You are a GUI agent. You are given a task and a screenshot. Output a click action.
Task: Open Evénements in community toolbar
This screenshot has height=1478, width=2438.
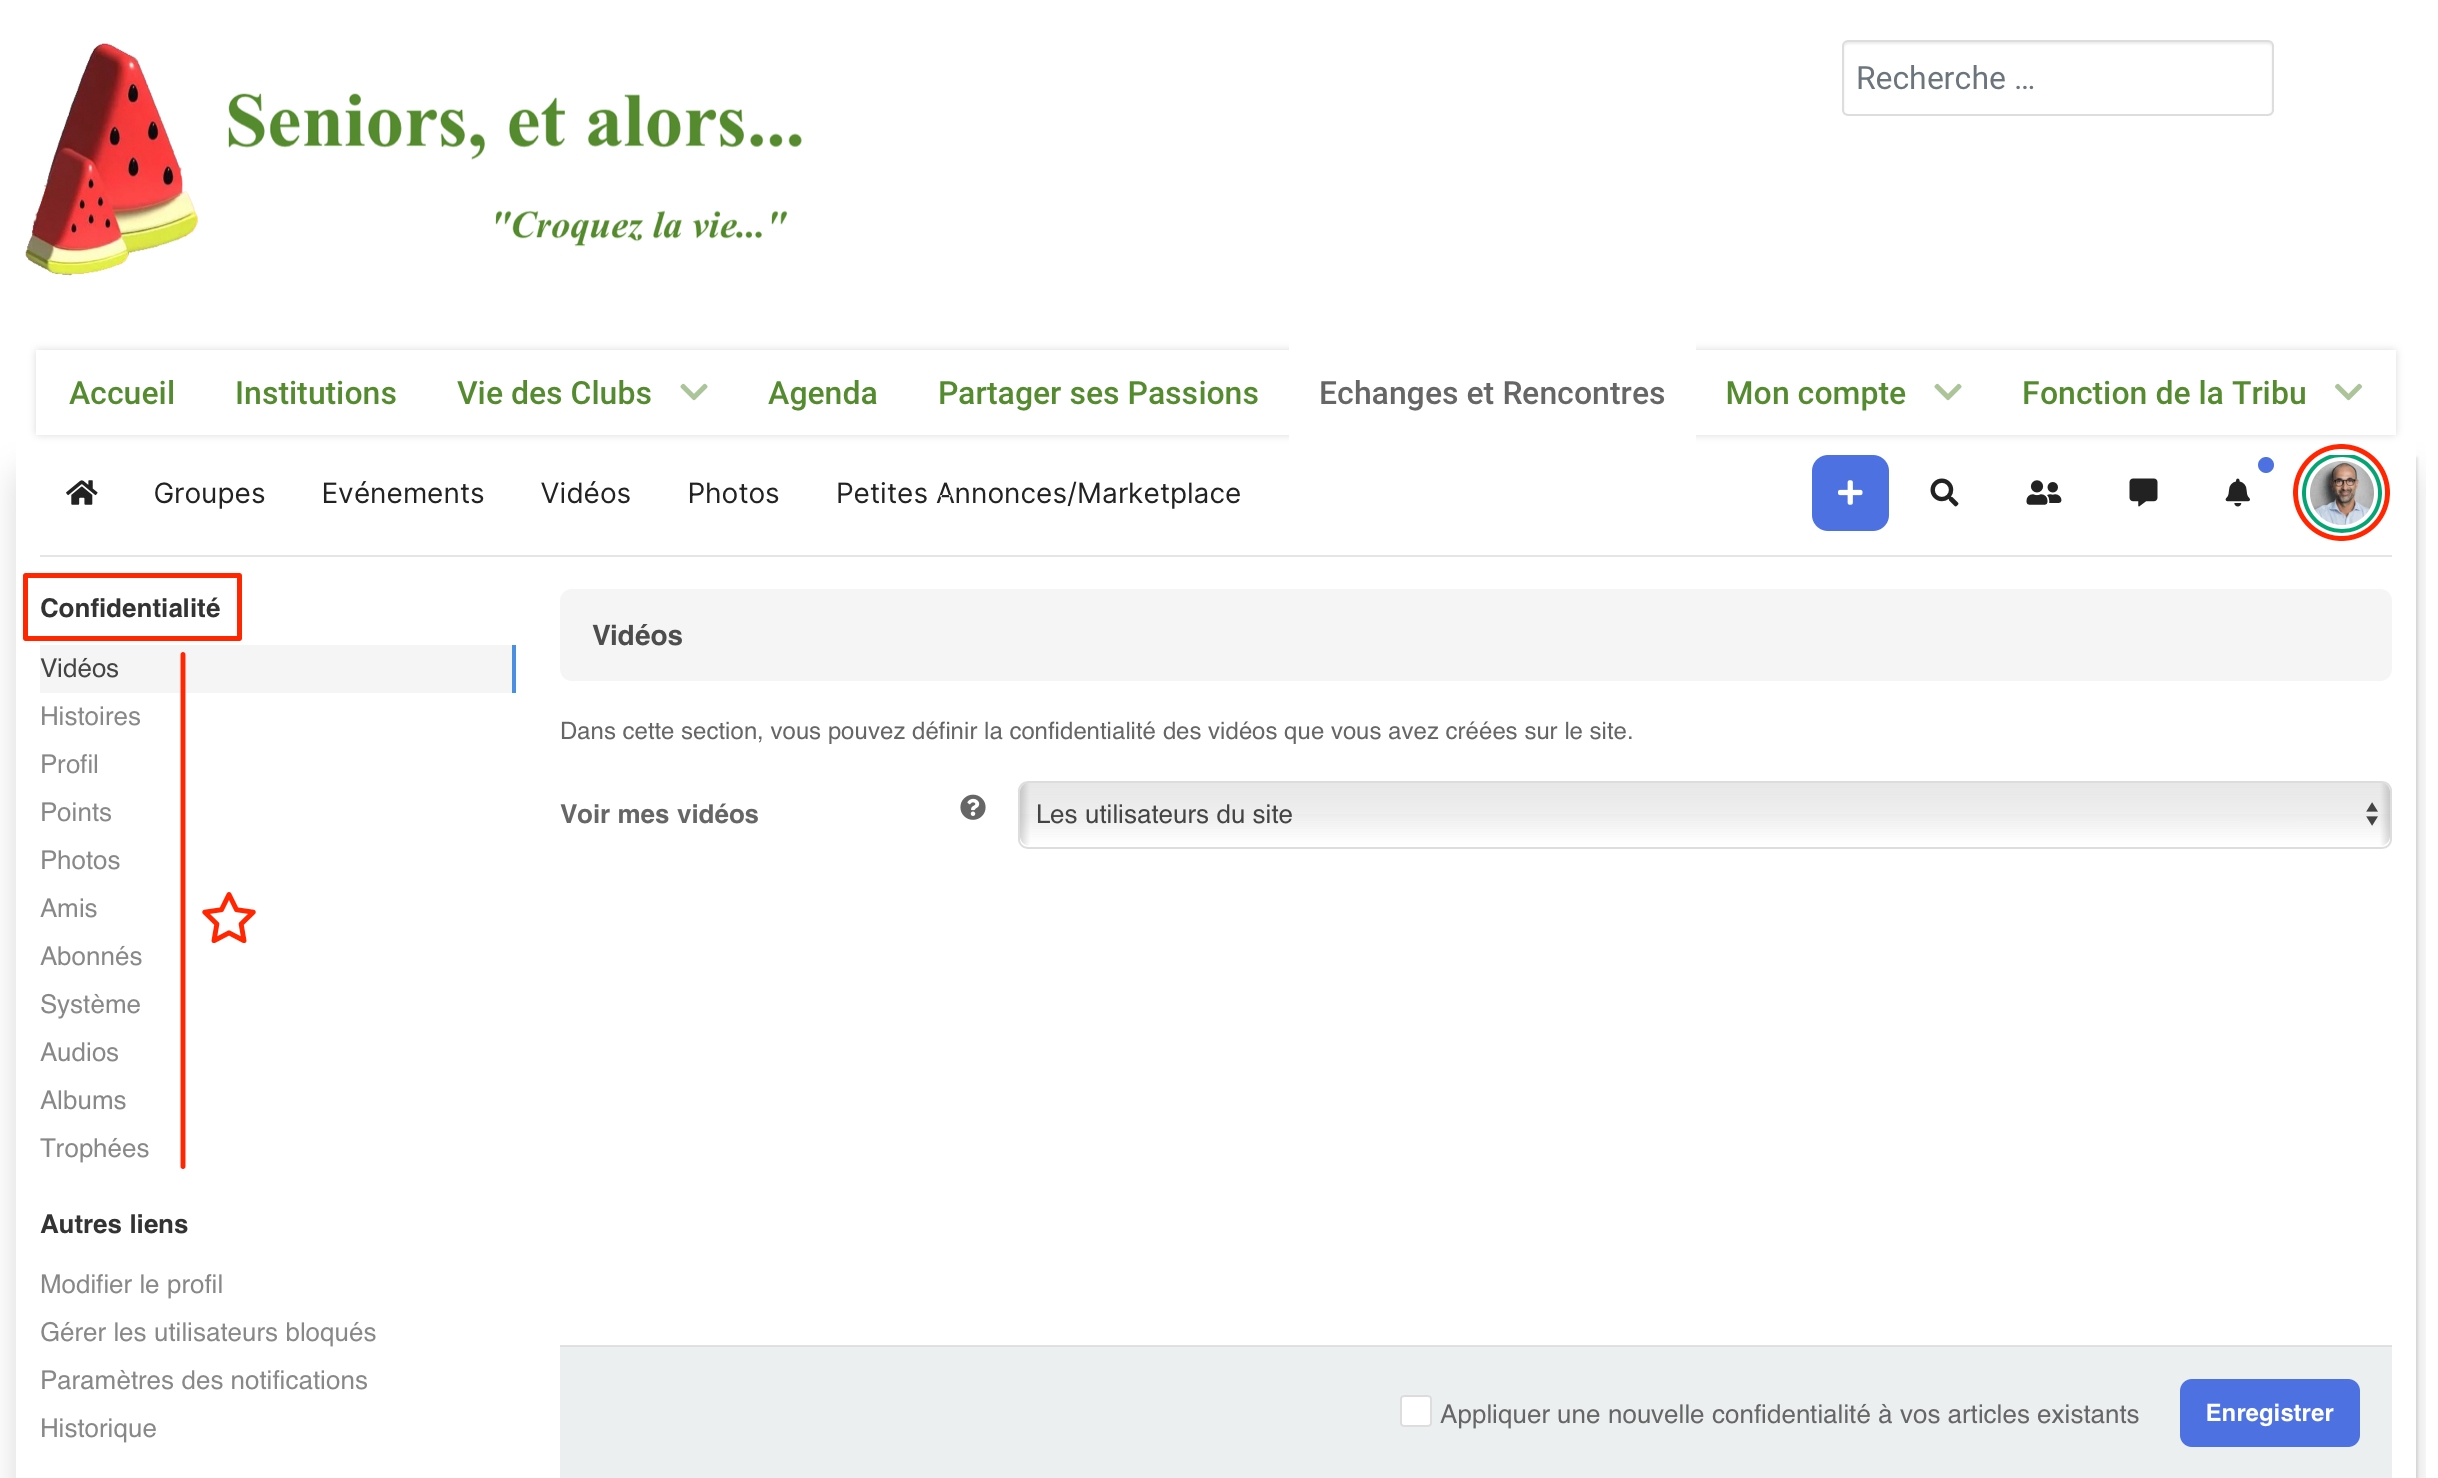pos(402,493)
